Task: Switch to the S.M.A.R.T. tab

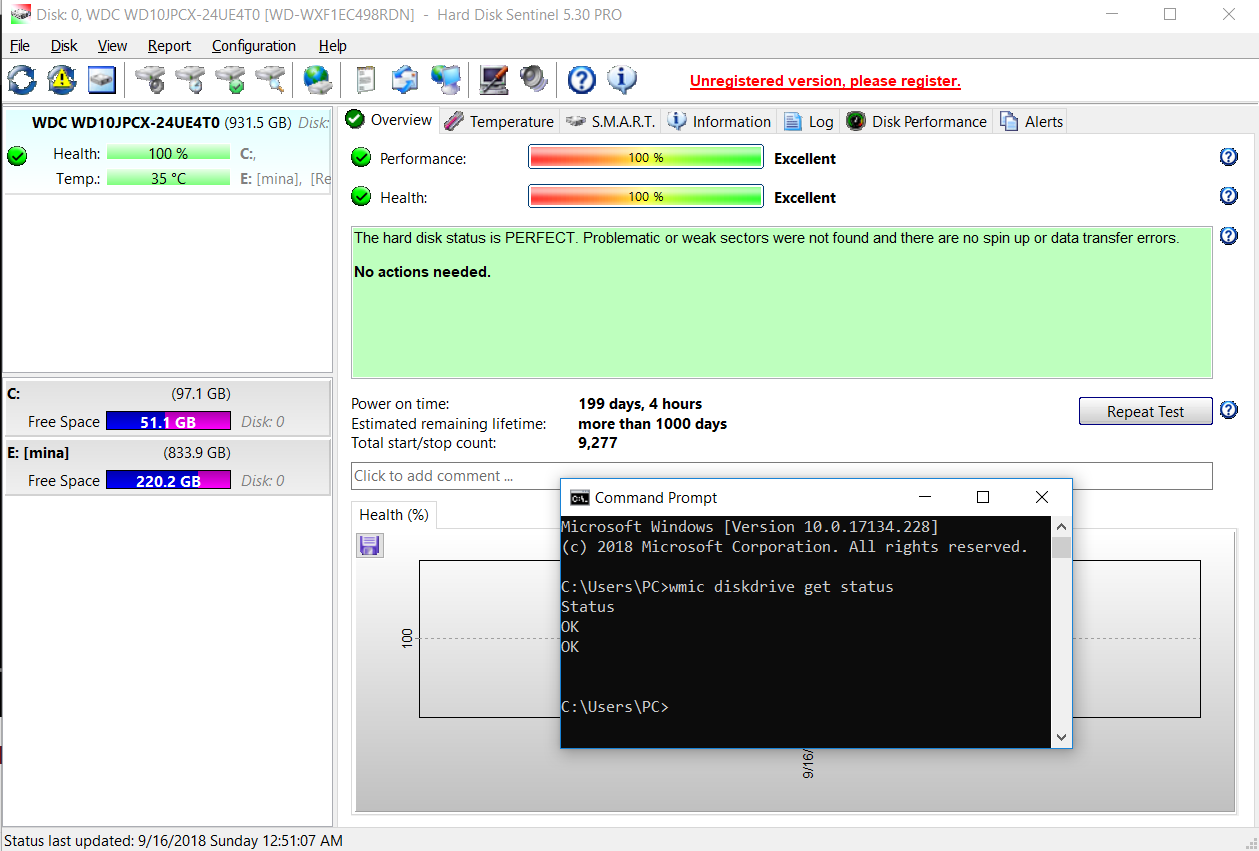Action: point(610,121)
